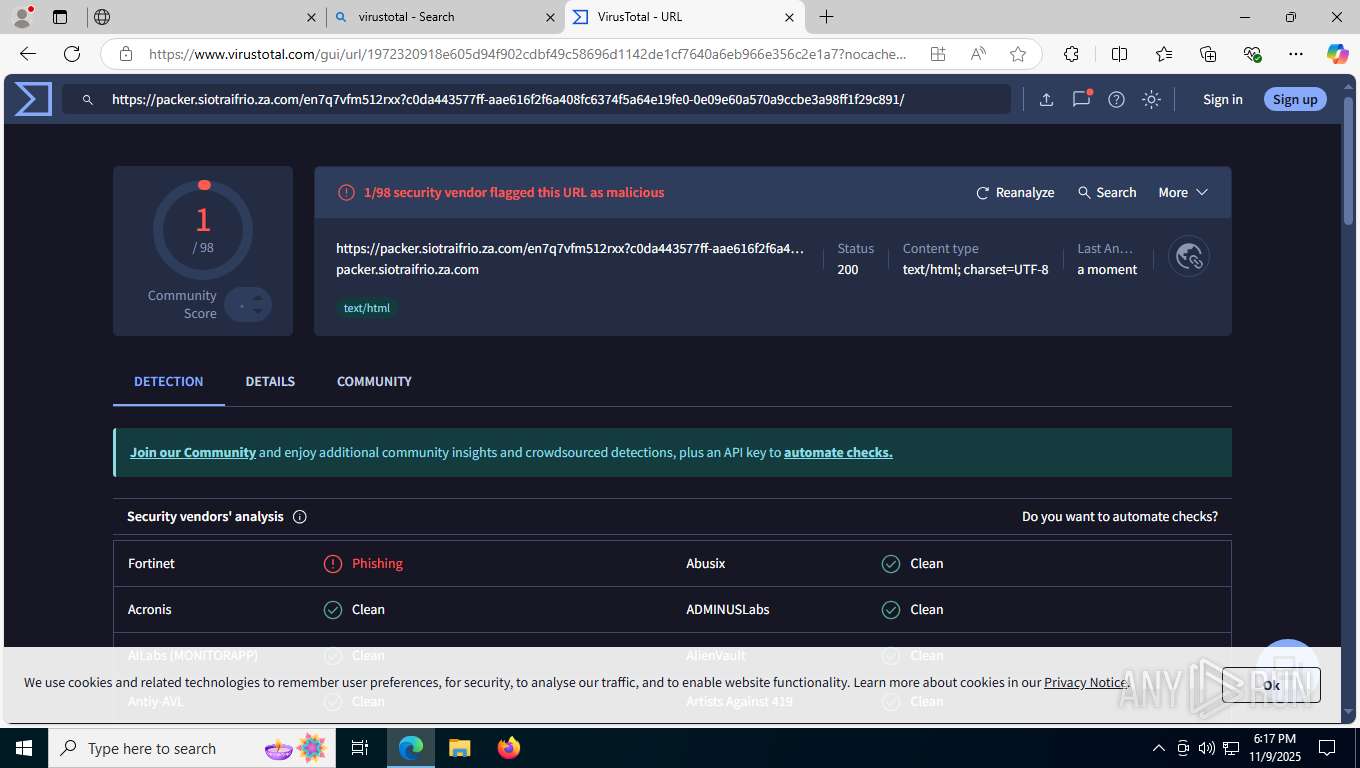
Task: Click the volume speaker icon in tray
Action: (x=1207, y=748)
